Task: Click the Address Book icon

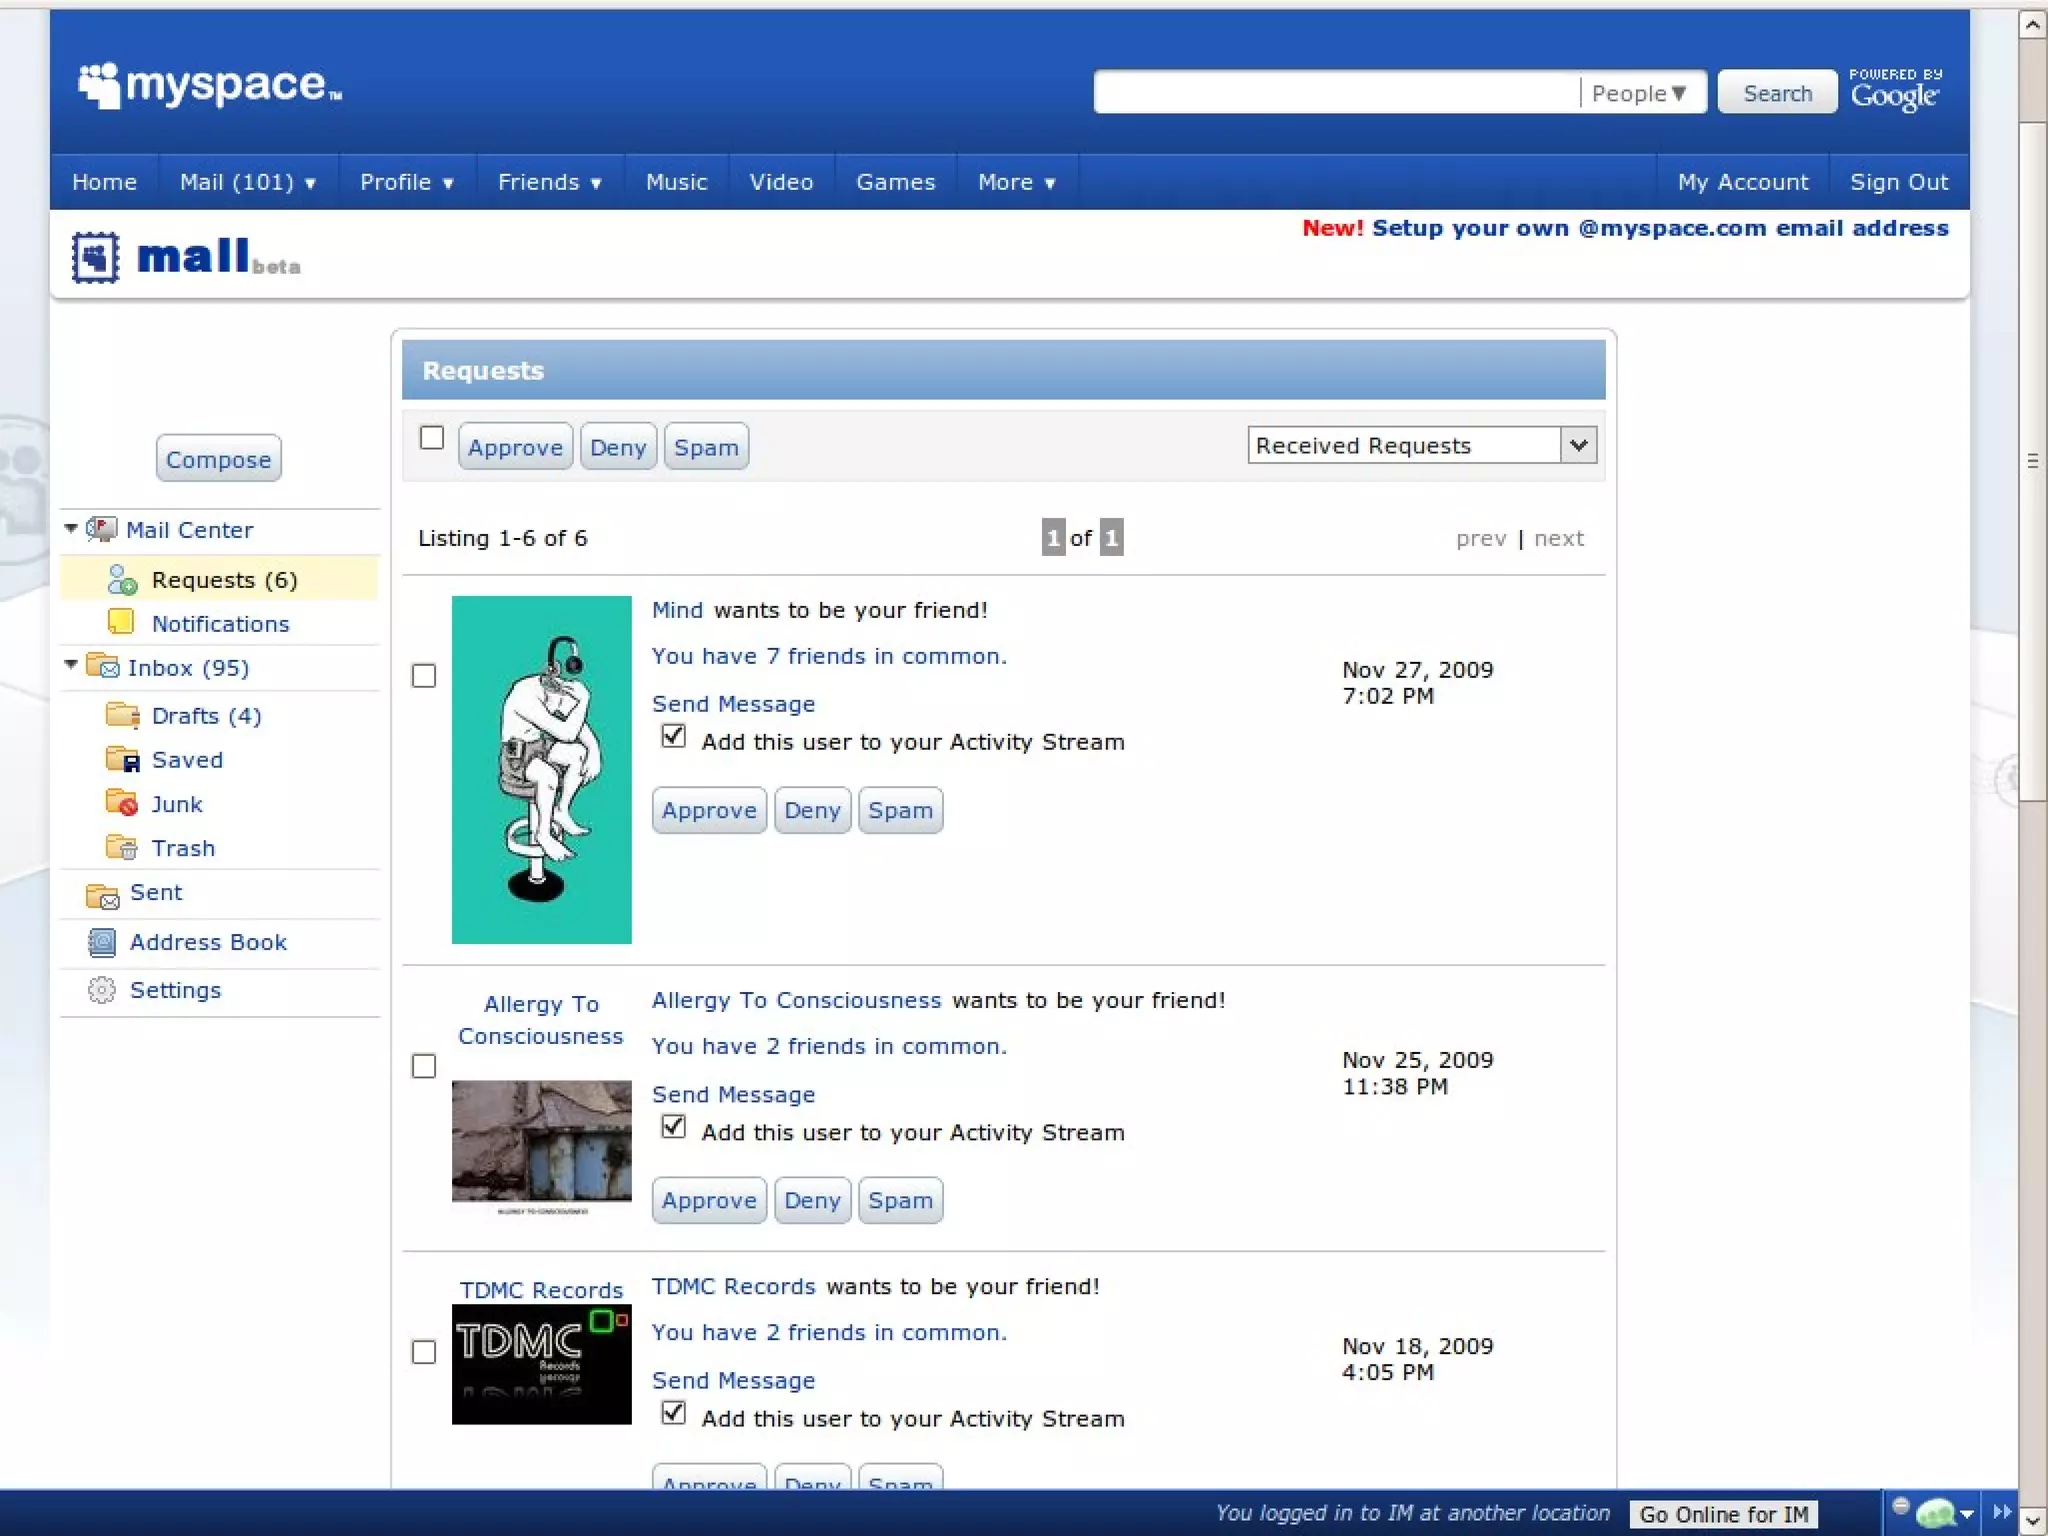Action: click(101, 942)
